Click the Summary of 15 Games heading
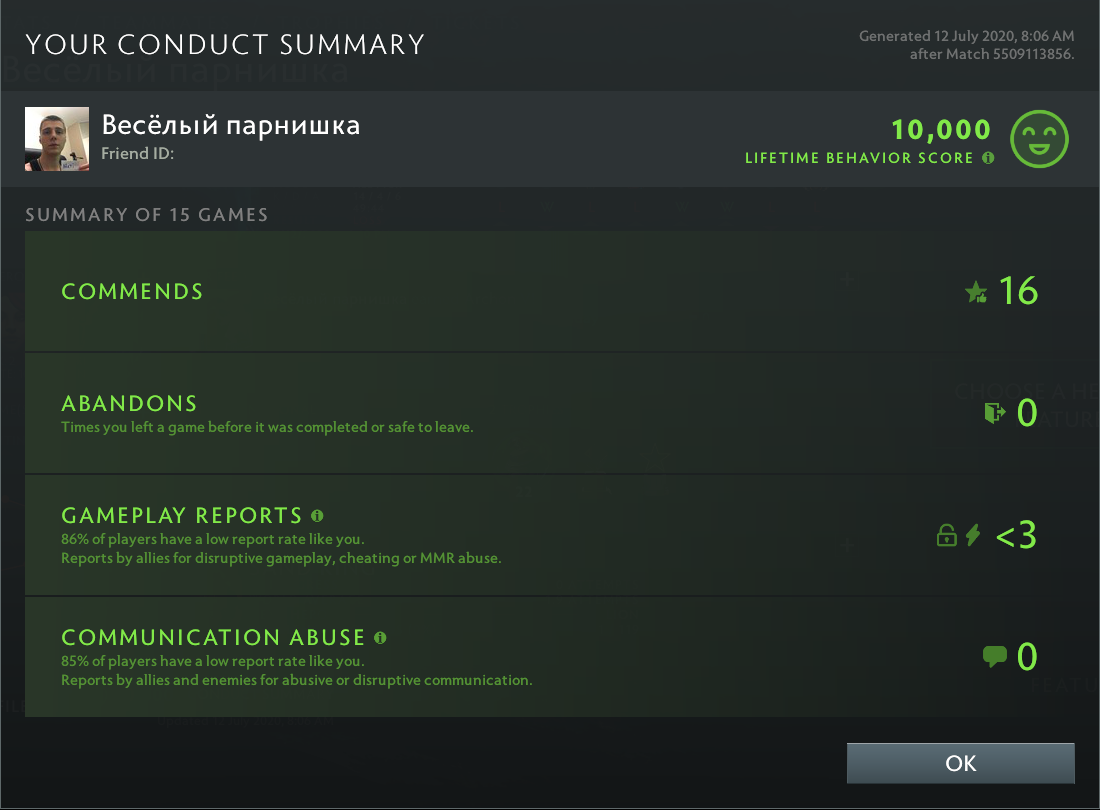The image size is (1100, 810). coord(146,215)
